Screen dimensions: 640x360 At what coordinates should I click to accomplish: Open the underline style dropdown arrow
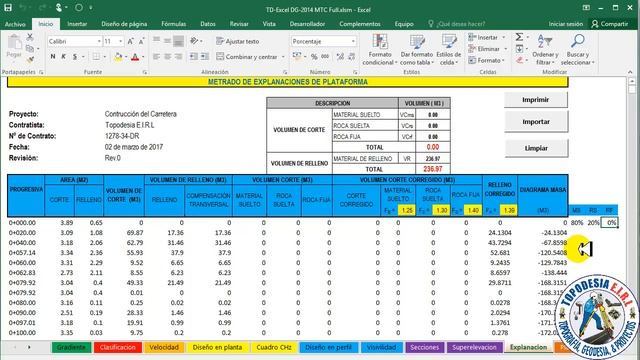[x=83, y=57]
